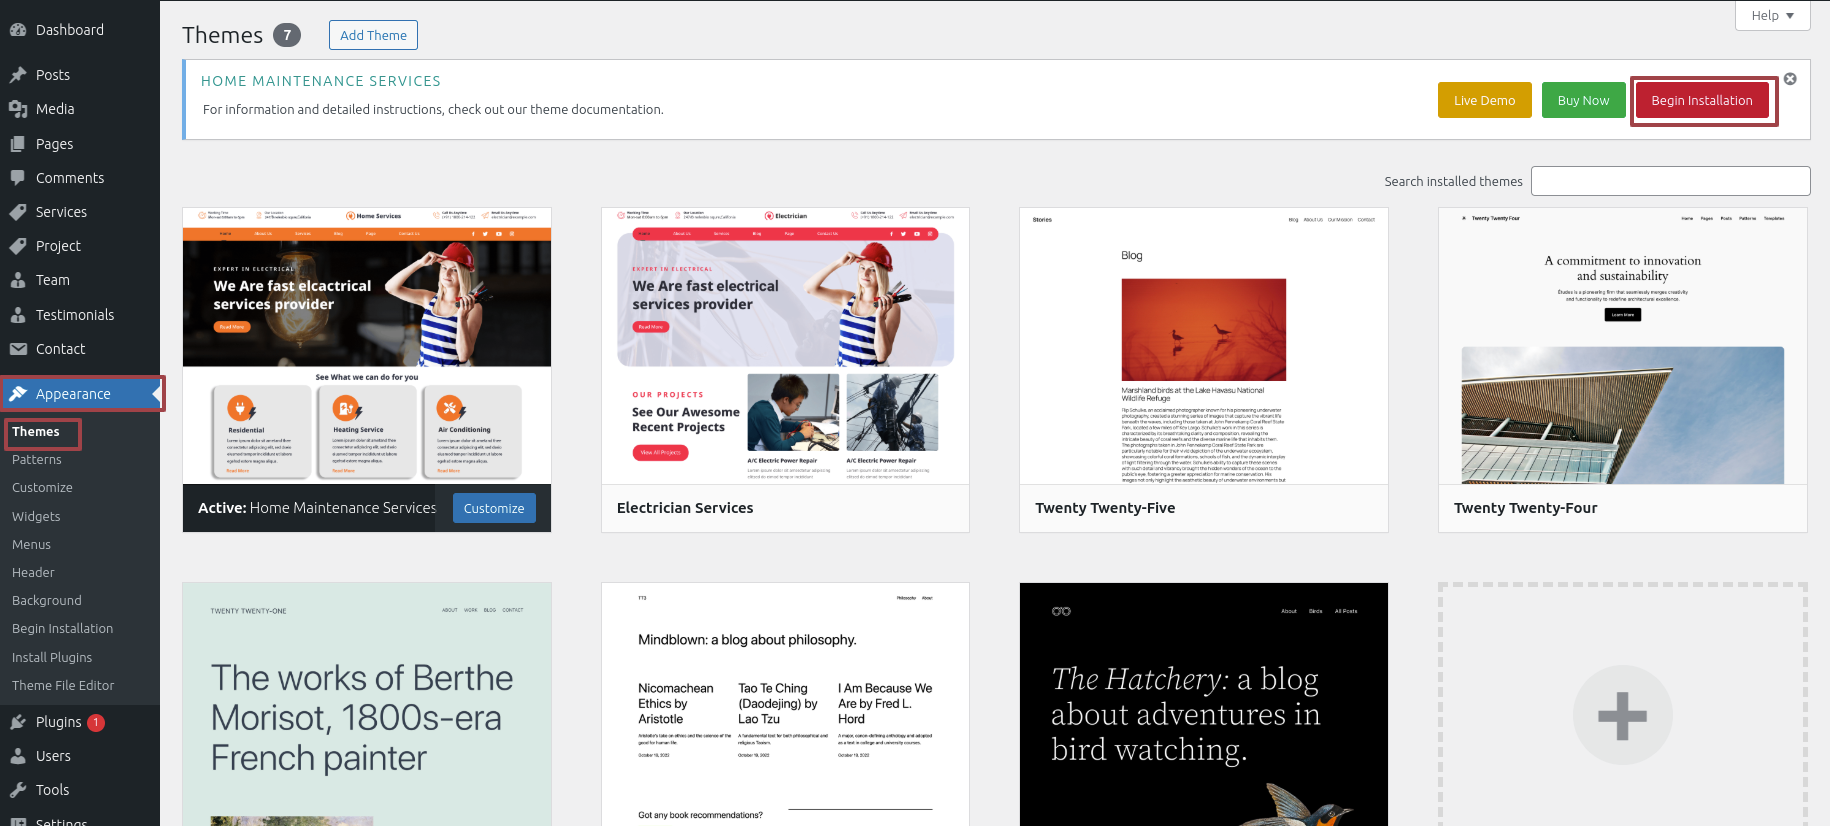Click the Comments speech bubble icon
1830x826 pixels.
(18, 178)
